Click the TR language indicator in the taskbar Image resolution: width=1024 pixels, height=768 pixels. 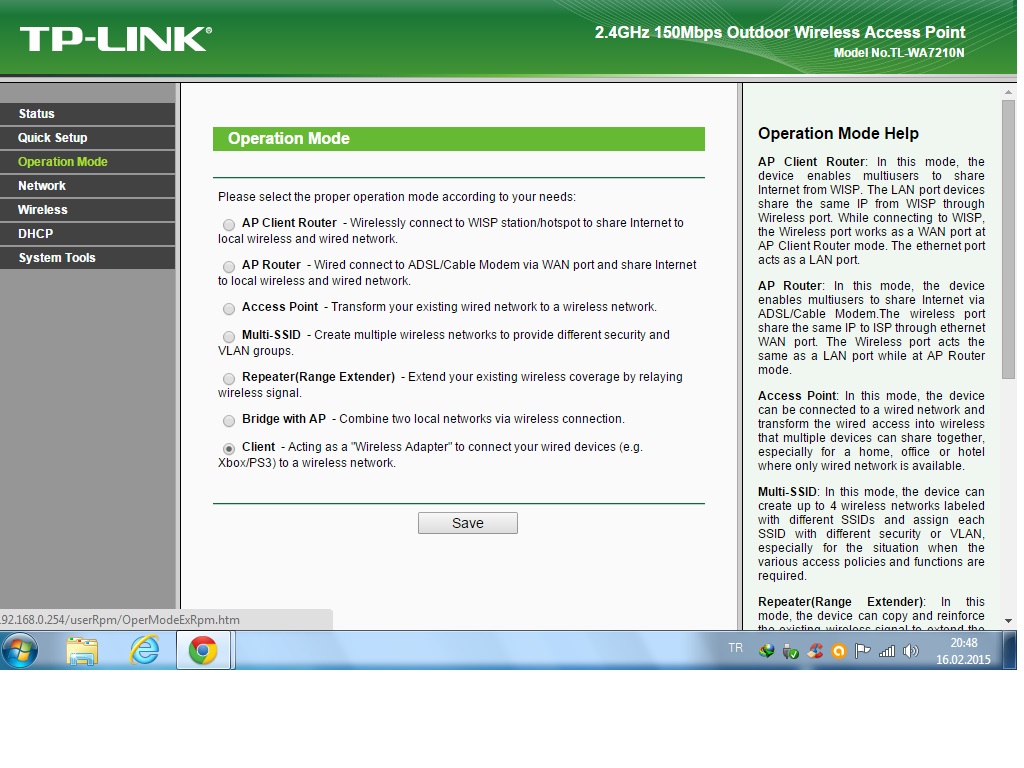point(735,648)
